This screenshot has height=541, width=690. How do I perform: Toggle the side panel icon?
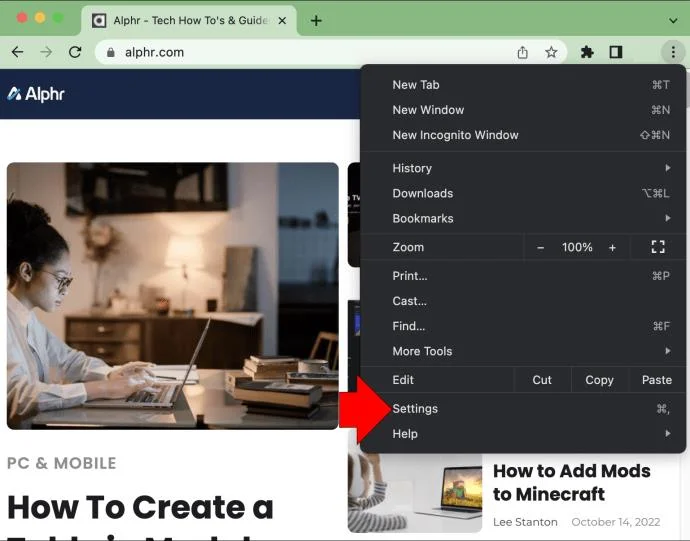(x=616, y=52)
